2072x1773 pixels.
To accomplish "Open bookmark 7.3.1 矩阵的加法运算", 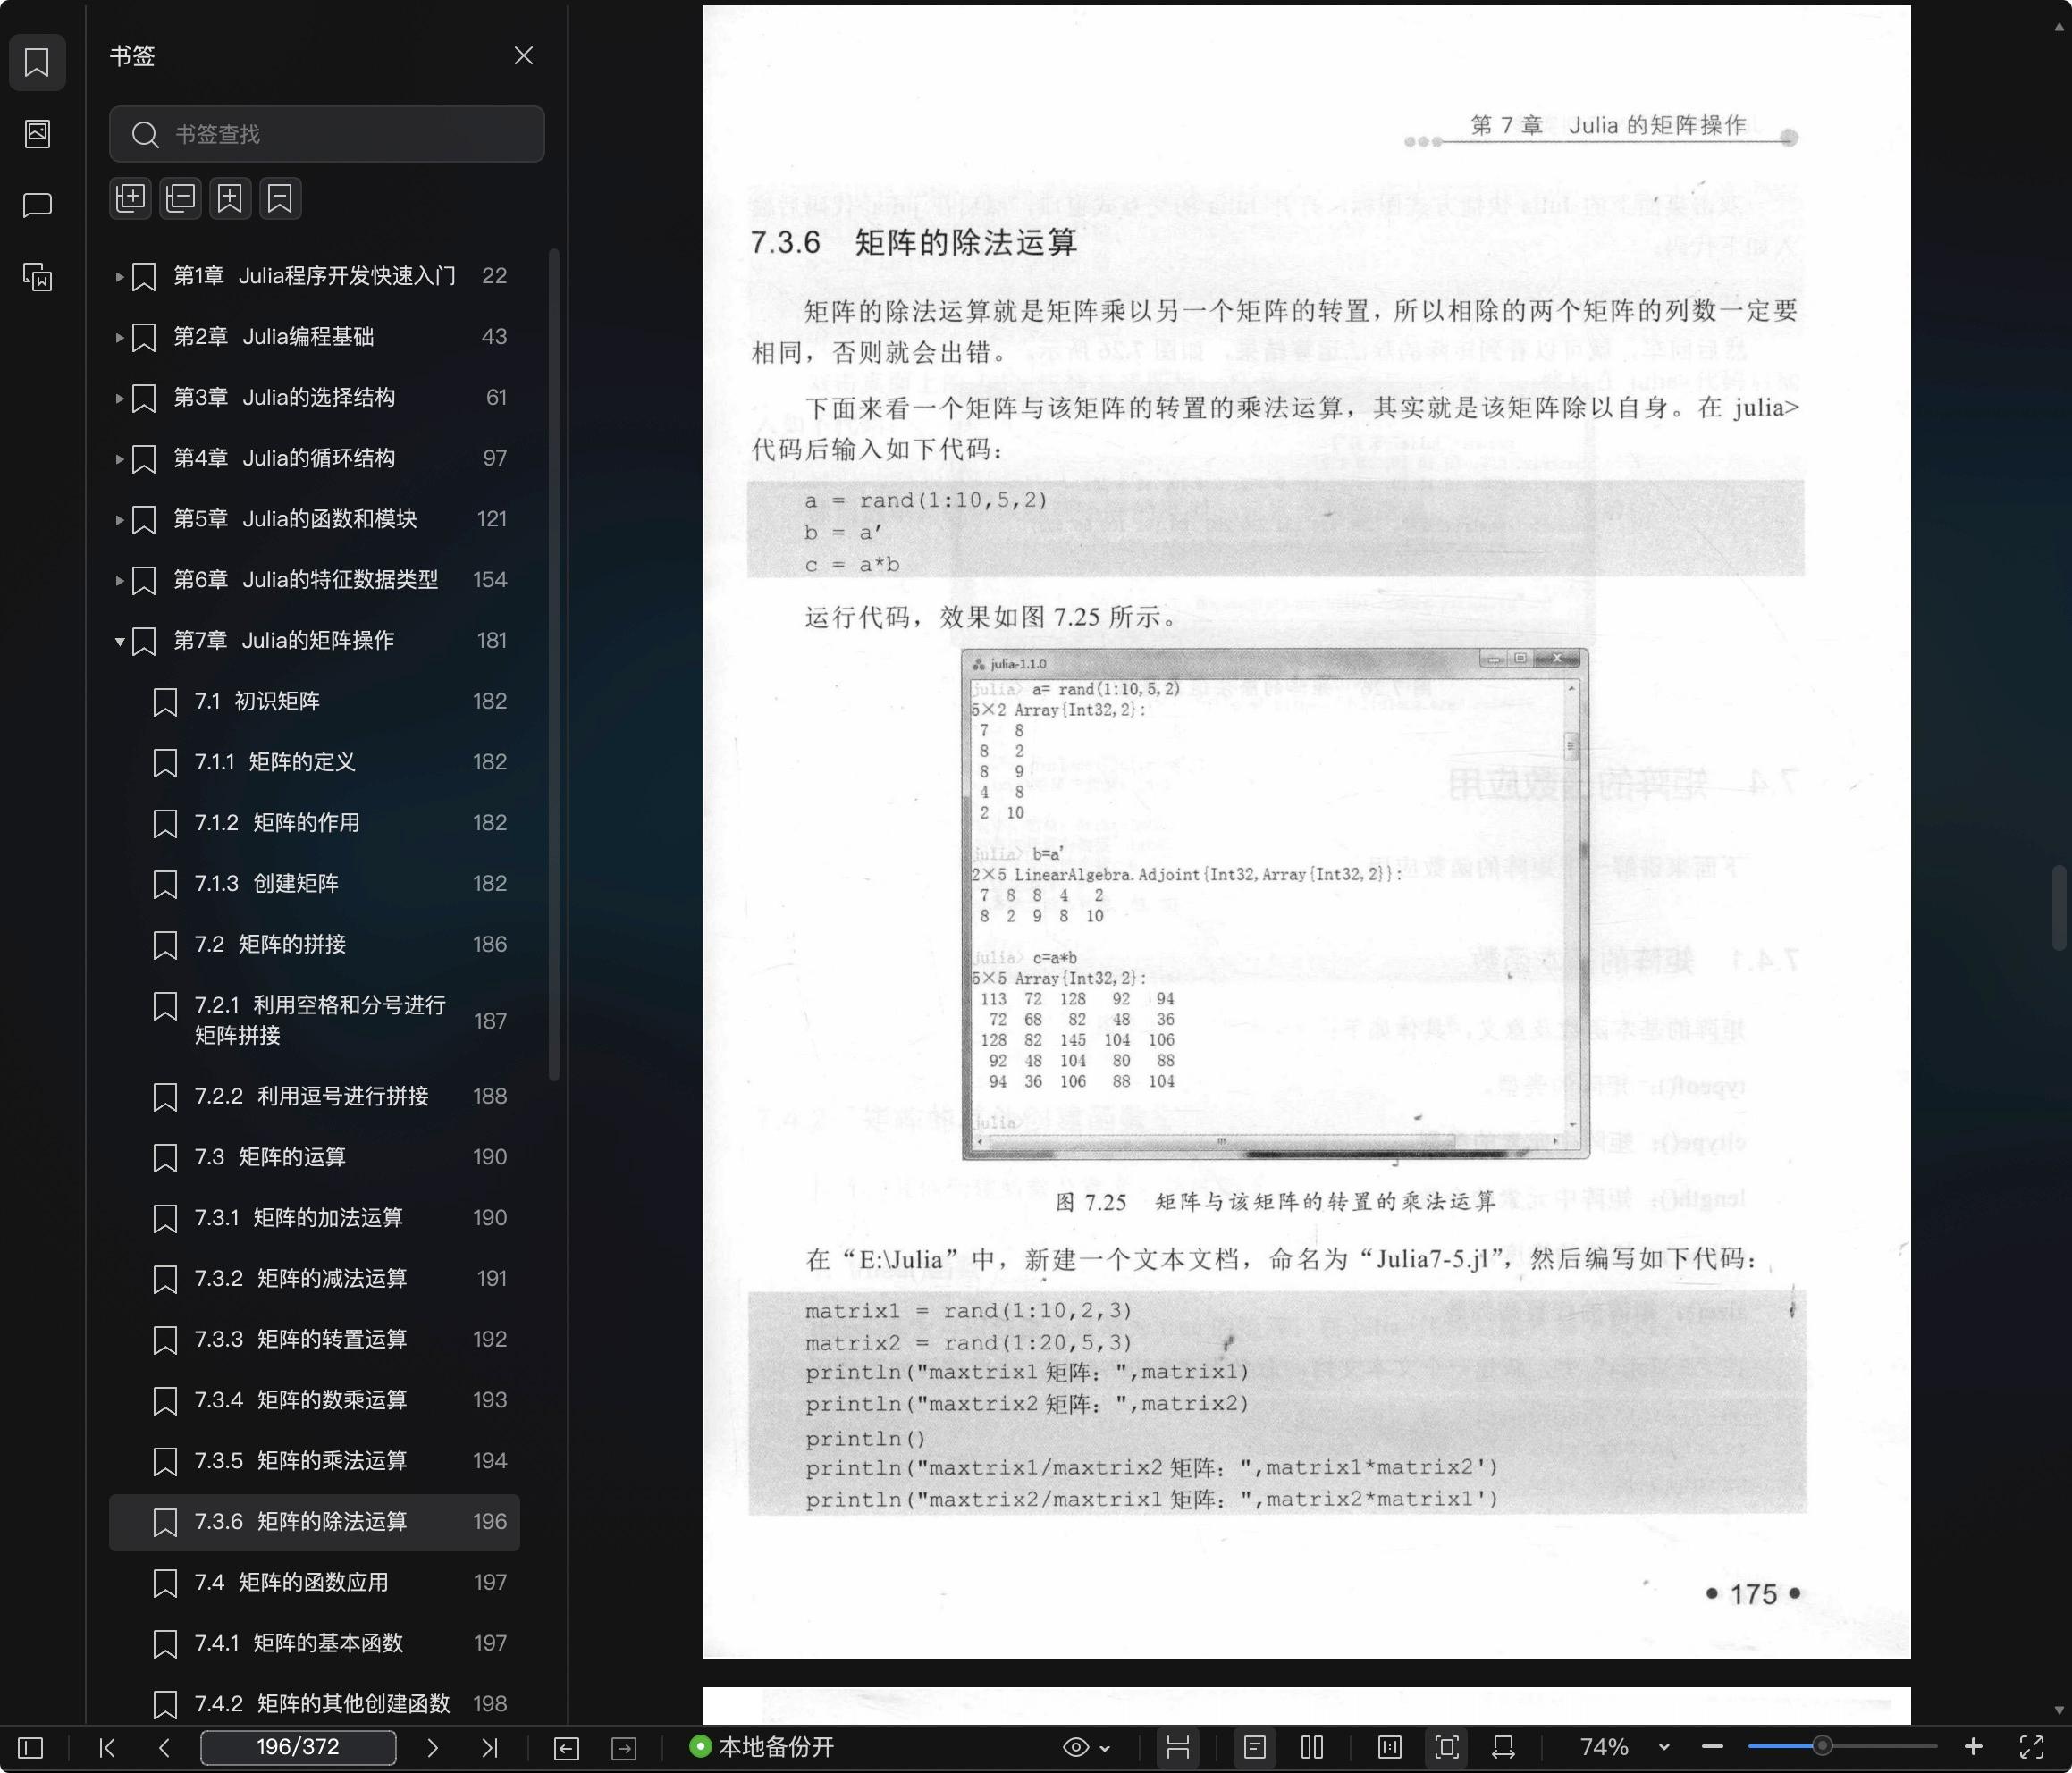I will [314, 1218].
